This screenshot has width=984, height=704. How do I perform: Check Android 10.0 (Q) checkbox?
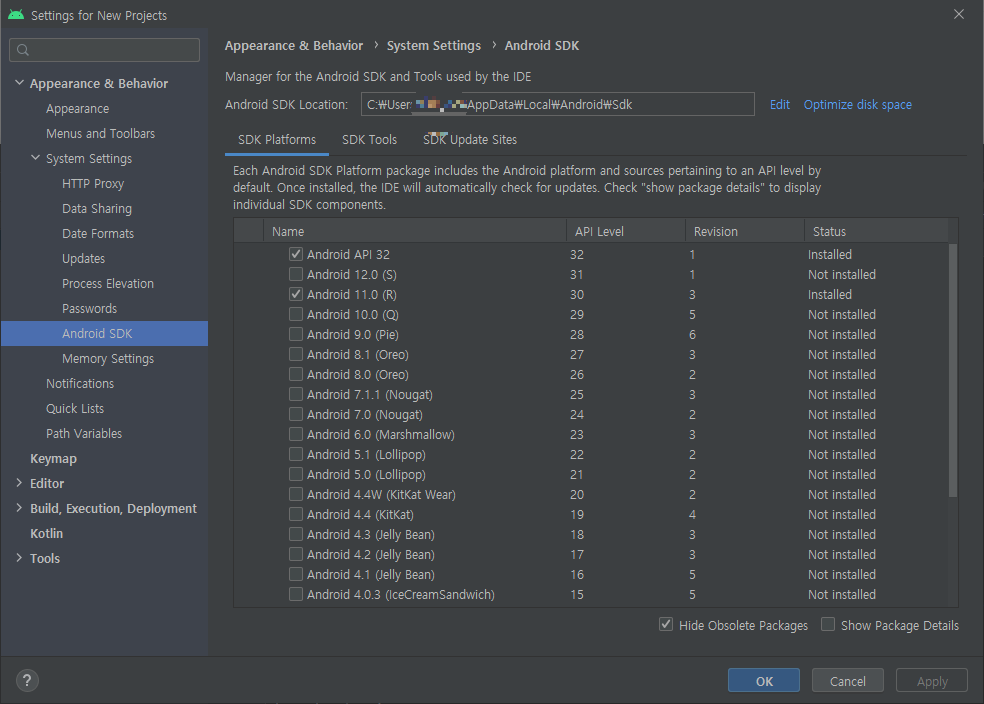(296, 314)
